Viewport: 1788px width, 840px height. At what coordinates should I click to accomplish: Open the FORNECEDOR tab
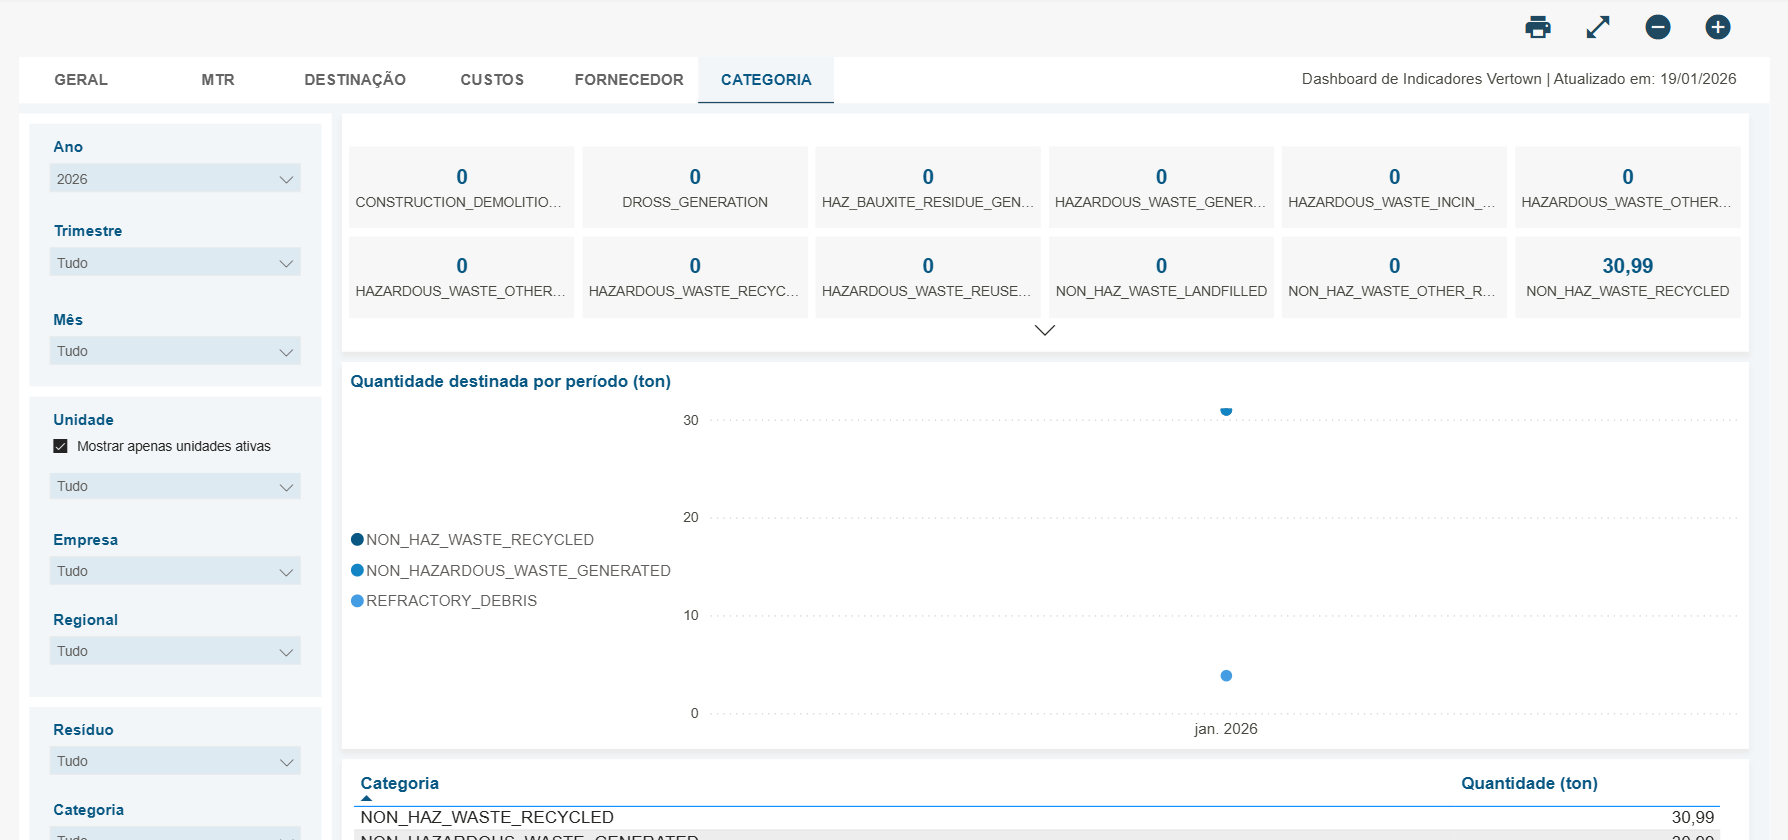coord(629,80)
